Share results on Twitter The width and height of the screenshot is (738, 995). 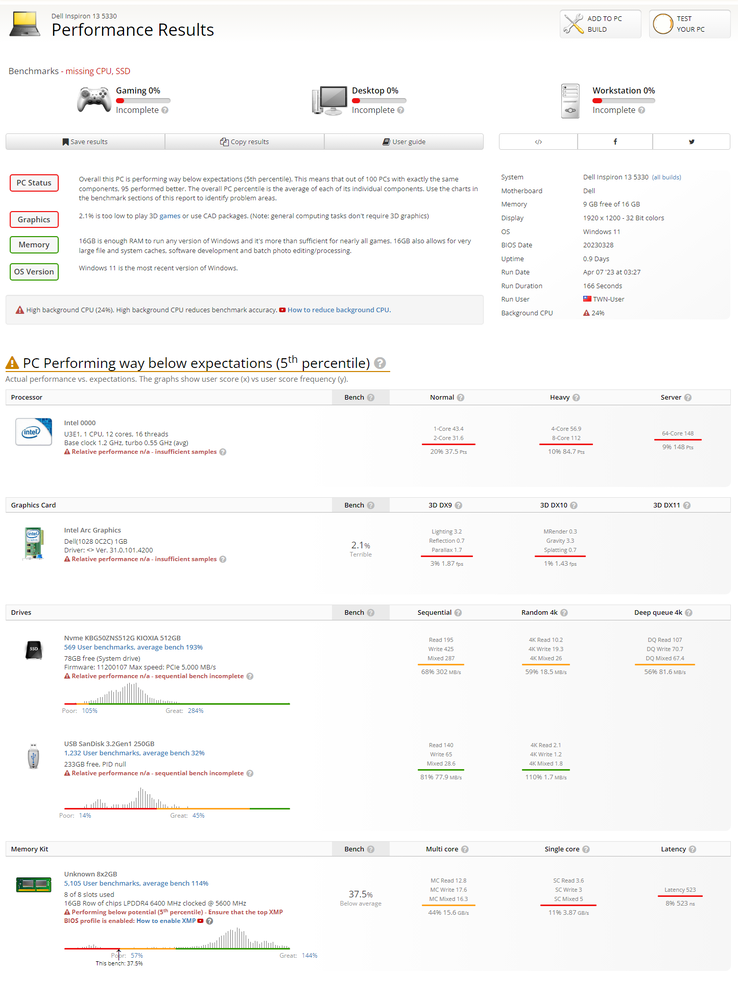691,142
